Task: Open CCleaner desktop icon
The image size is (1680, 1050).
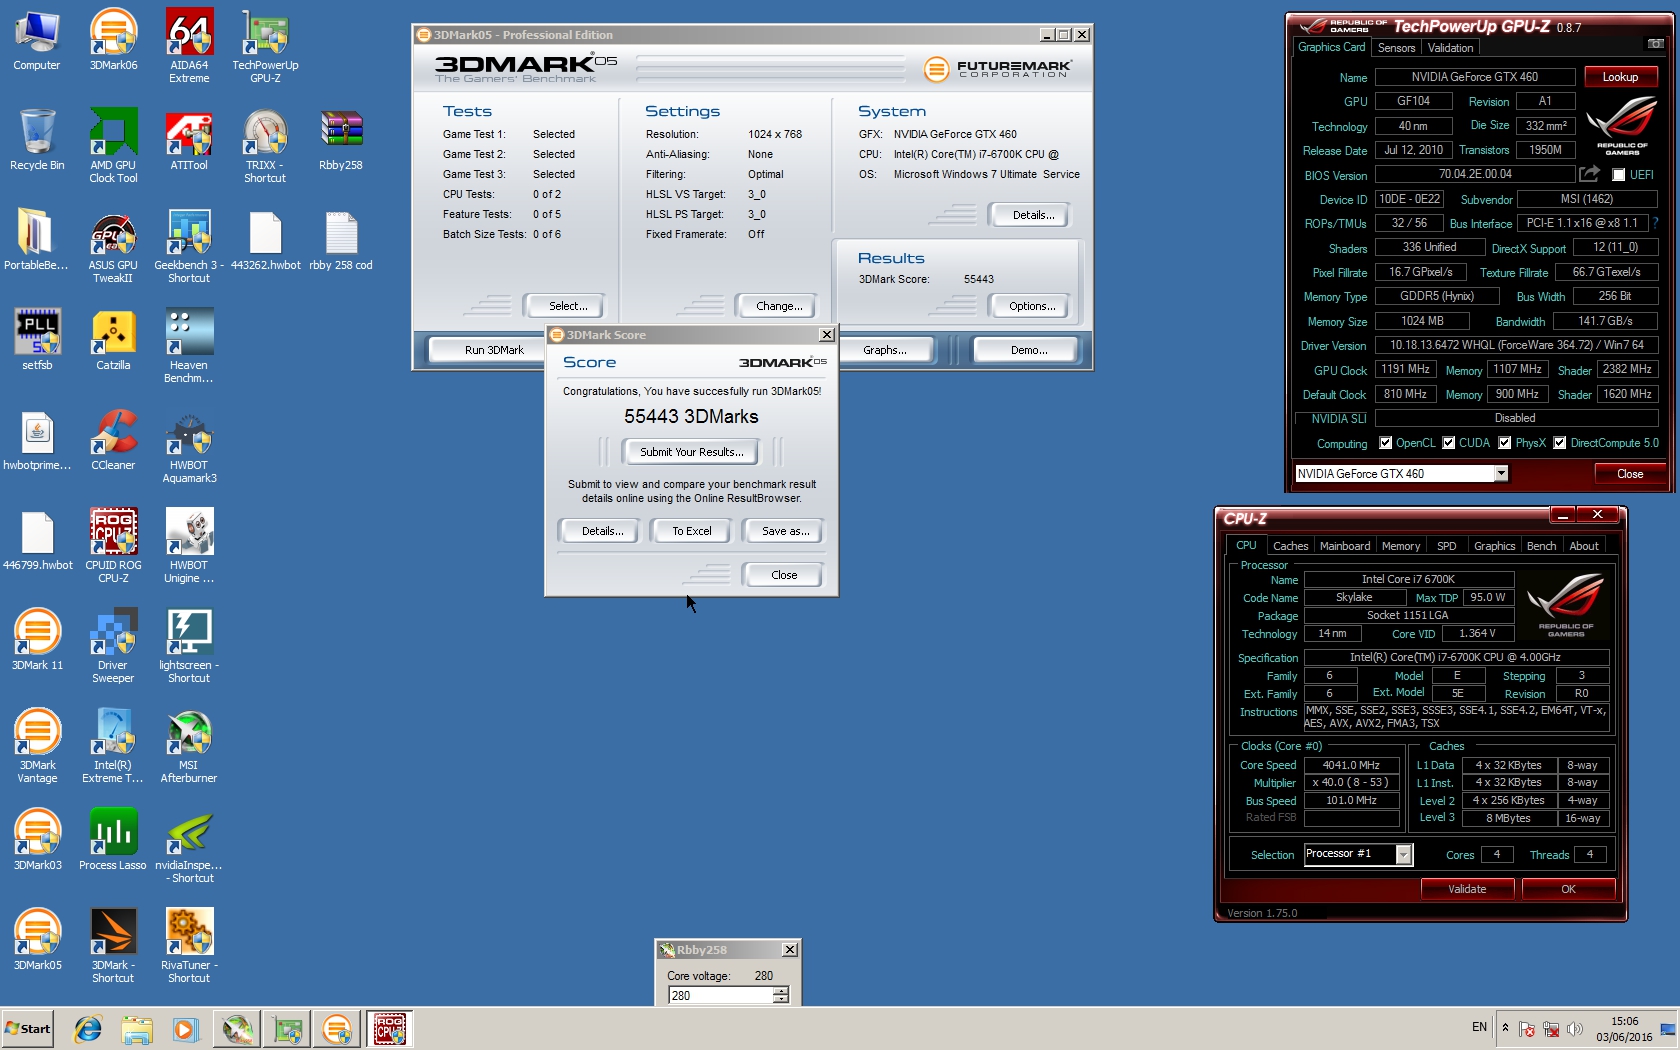Action: point(113,441)
